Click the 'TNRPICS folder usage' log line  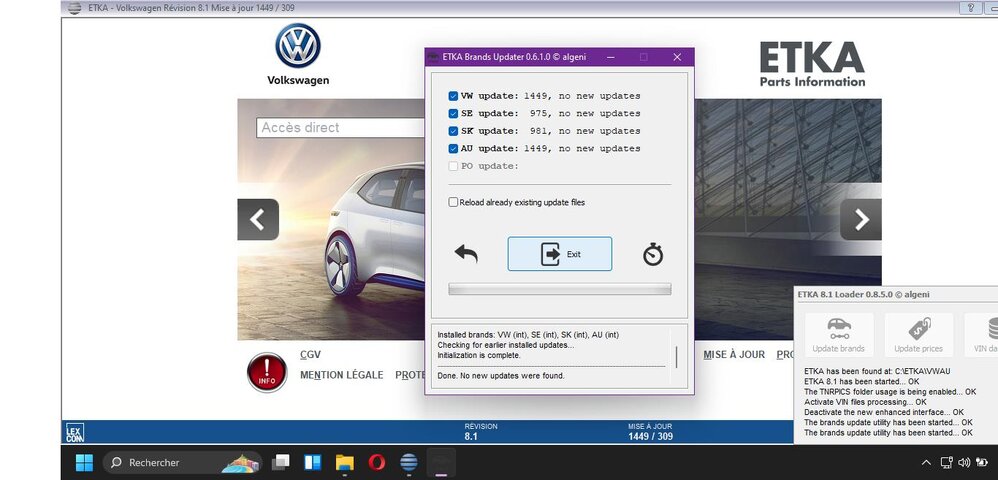[x=890, y=392]
